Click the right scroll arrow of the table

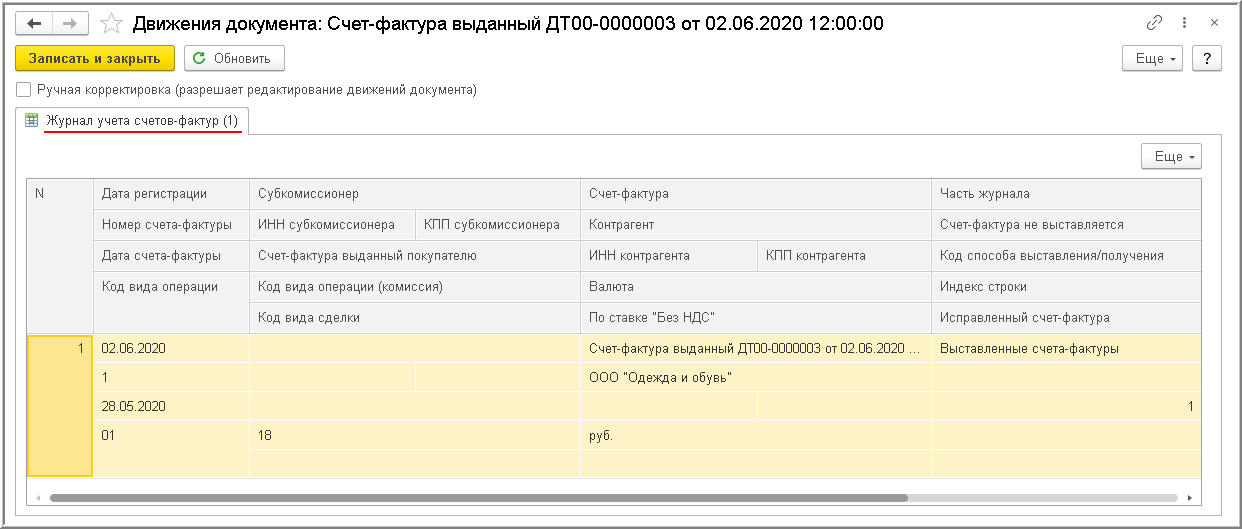pyautogui.click(x=1190, y=497)
